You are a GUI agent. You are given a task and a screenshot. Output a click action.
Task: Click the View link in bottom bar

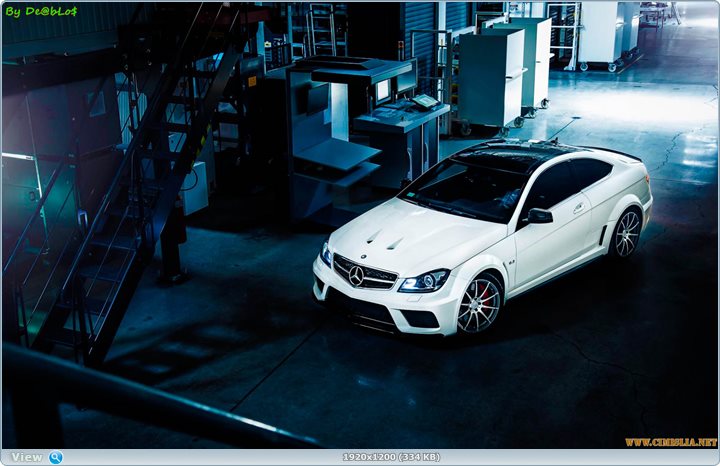click(27, 457)
